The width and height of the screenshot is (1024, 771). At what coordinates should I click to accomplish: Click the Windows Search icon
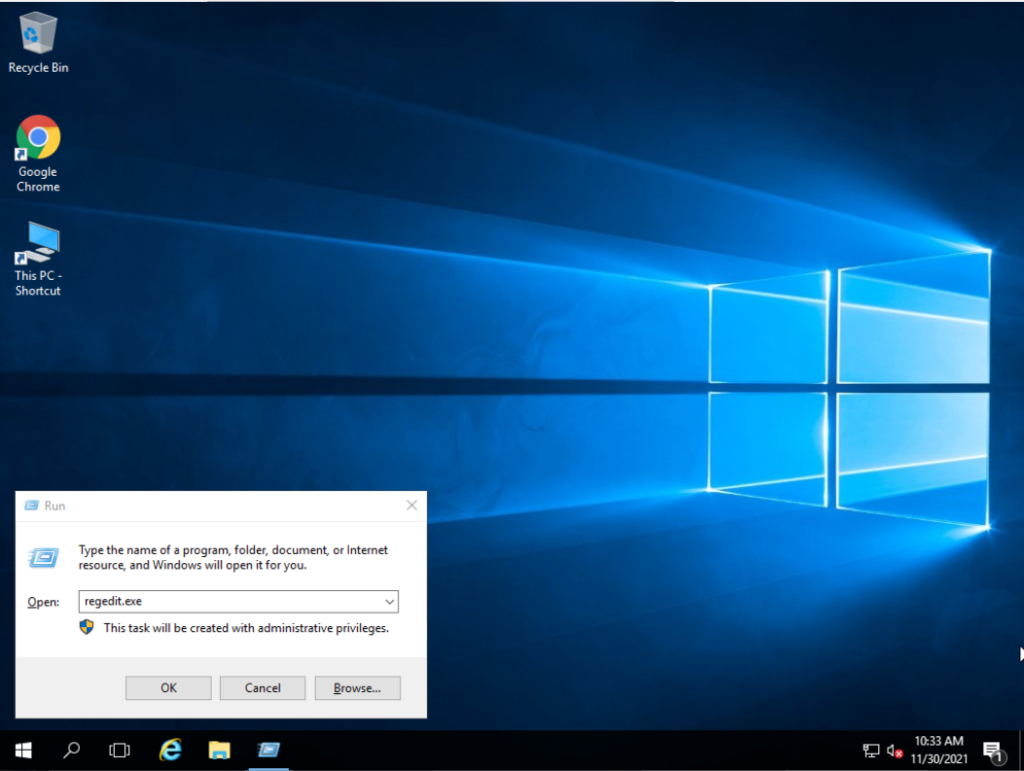point(71,750)
